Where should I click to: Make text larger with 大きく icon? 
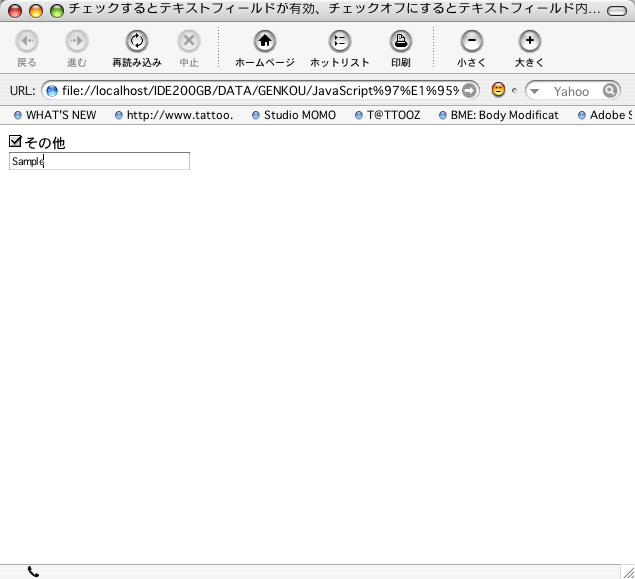coord(529,41)
